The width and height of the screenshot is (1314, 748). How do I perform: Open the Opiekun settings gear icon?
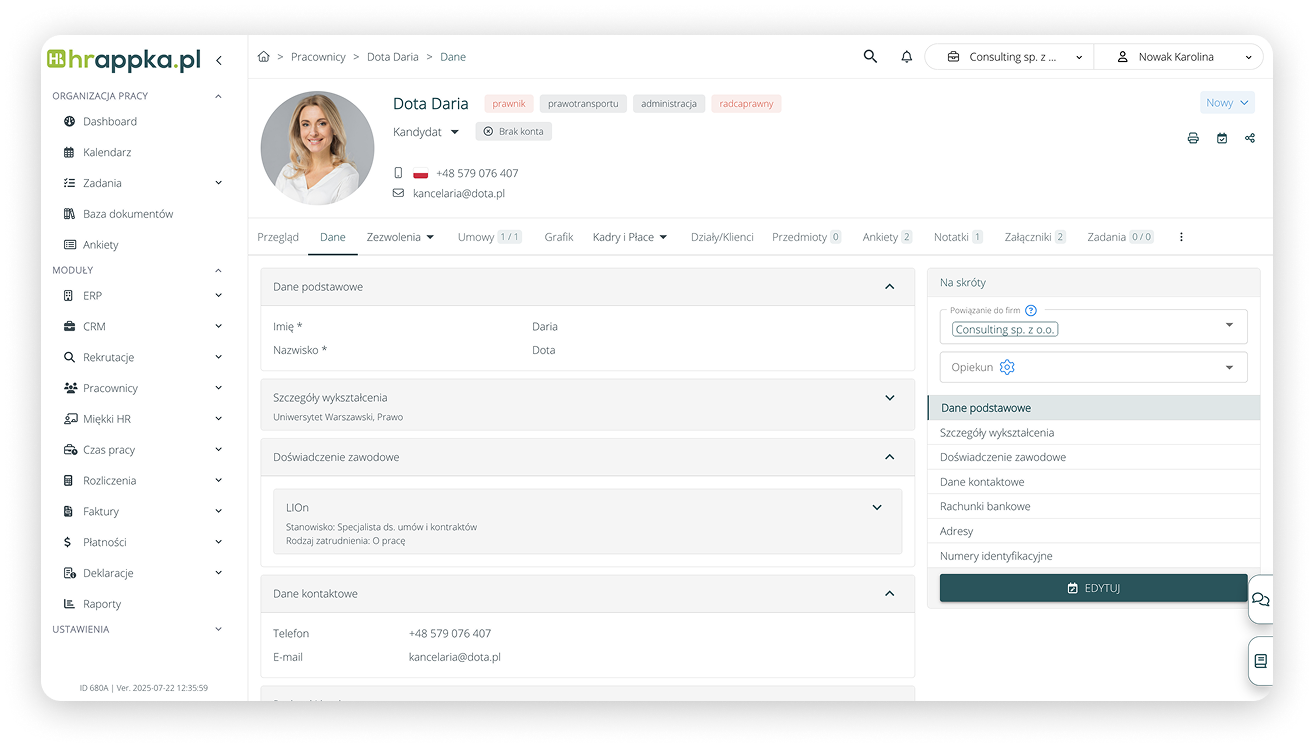[x=1007, y=367]
